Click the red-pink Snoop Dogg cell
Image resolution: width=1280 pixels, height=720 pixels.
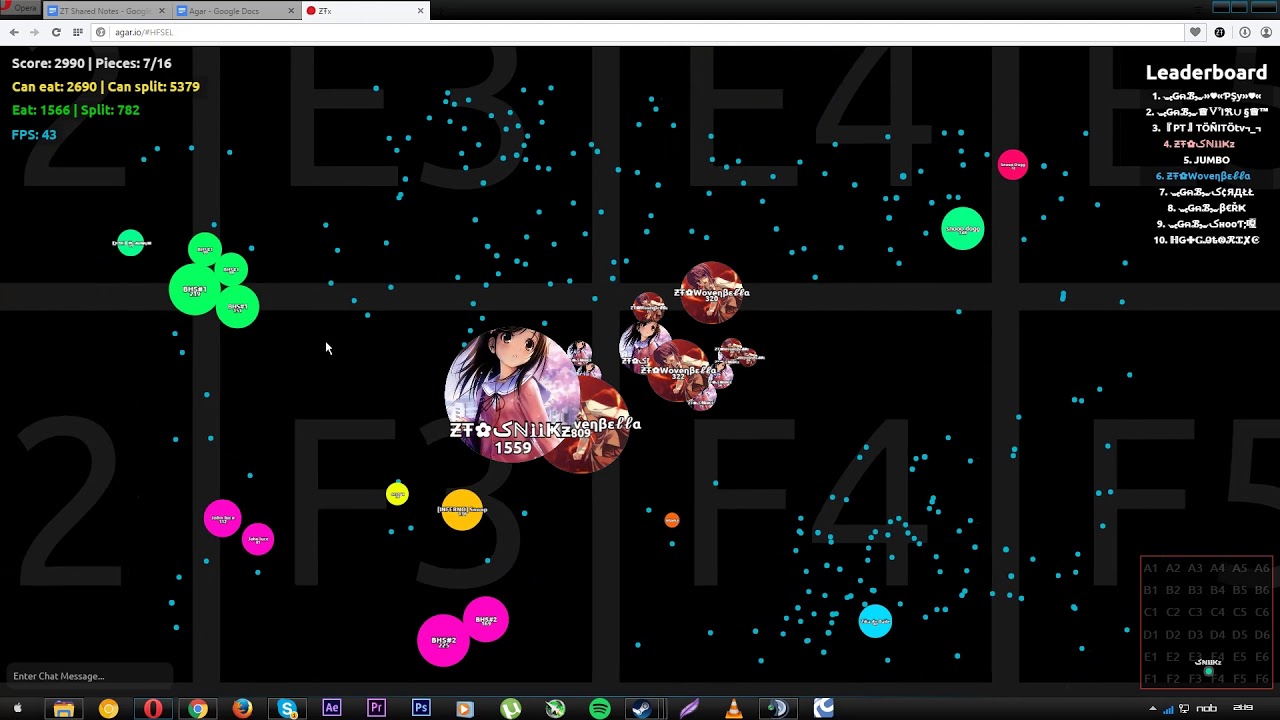(1013, 165)
